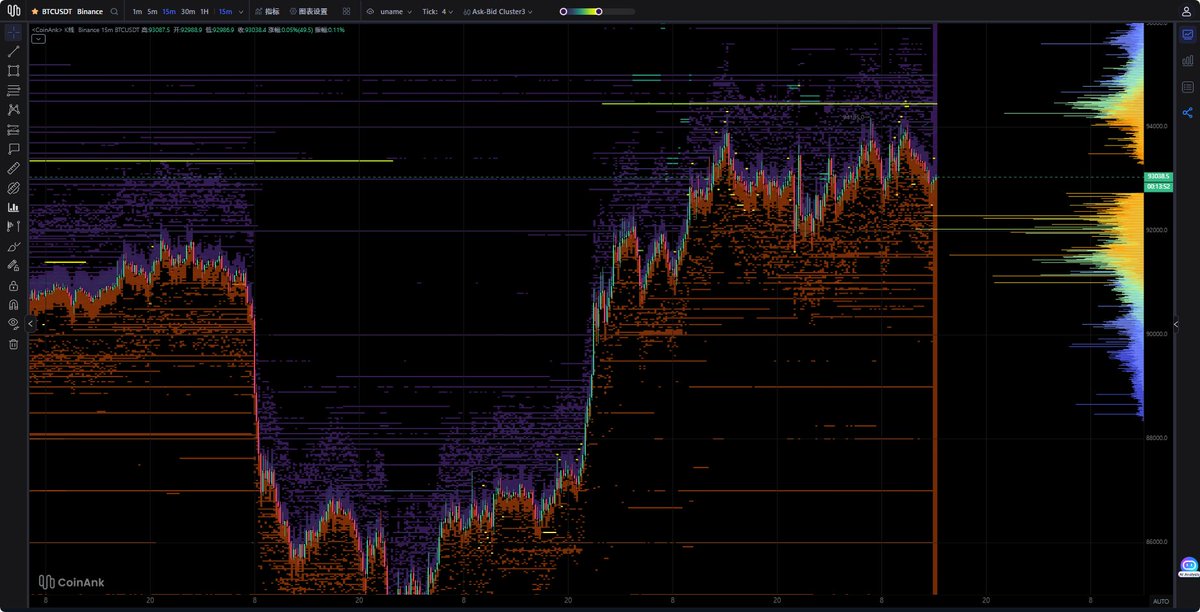Switch to 1H timeframe
1200x612 pixels.
pos(205,11)
